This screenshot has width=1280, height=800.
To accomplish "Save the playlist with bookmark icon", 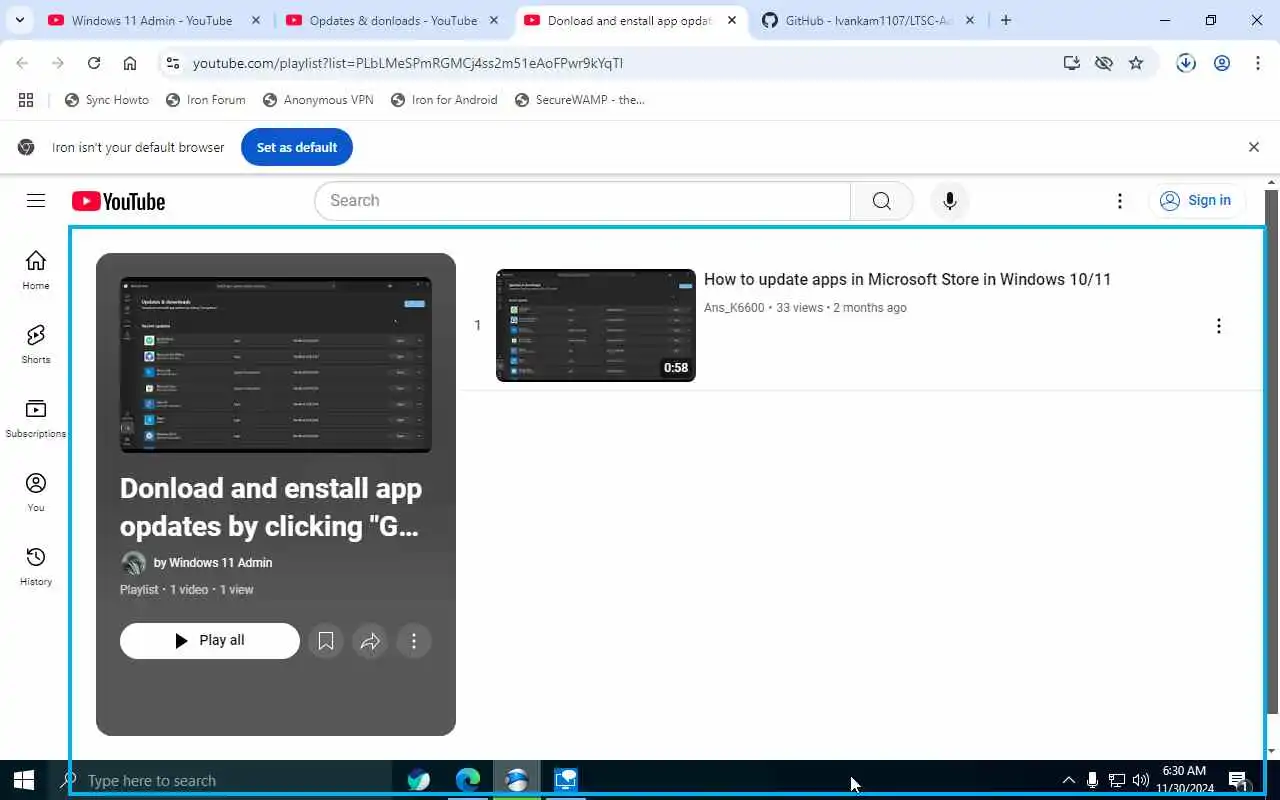I will [x=326, y=641].
